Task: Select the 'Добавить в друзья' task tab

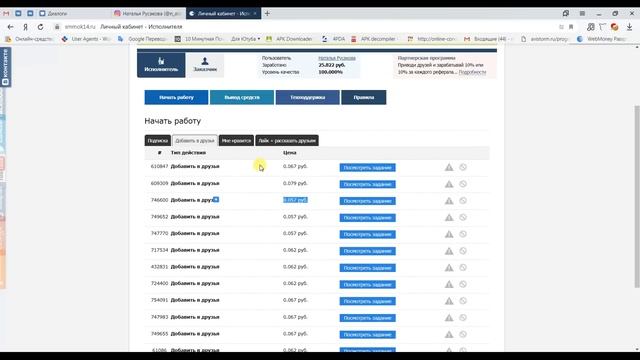Action: pos(195,141)
